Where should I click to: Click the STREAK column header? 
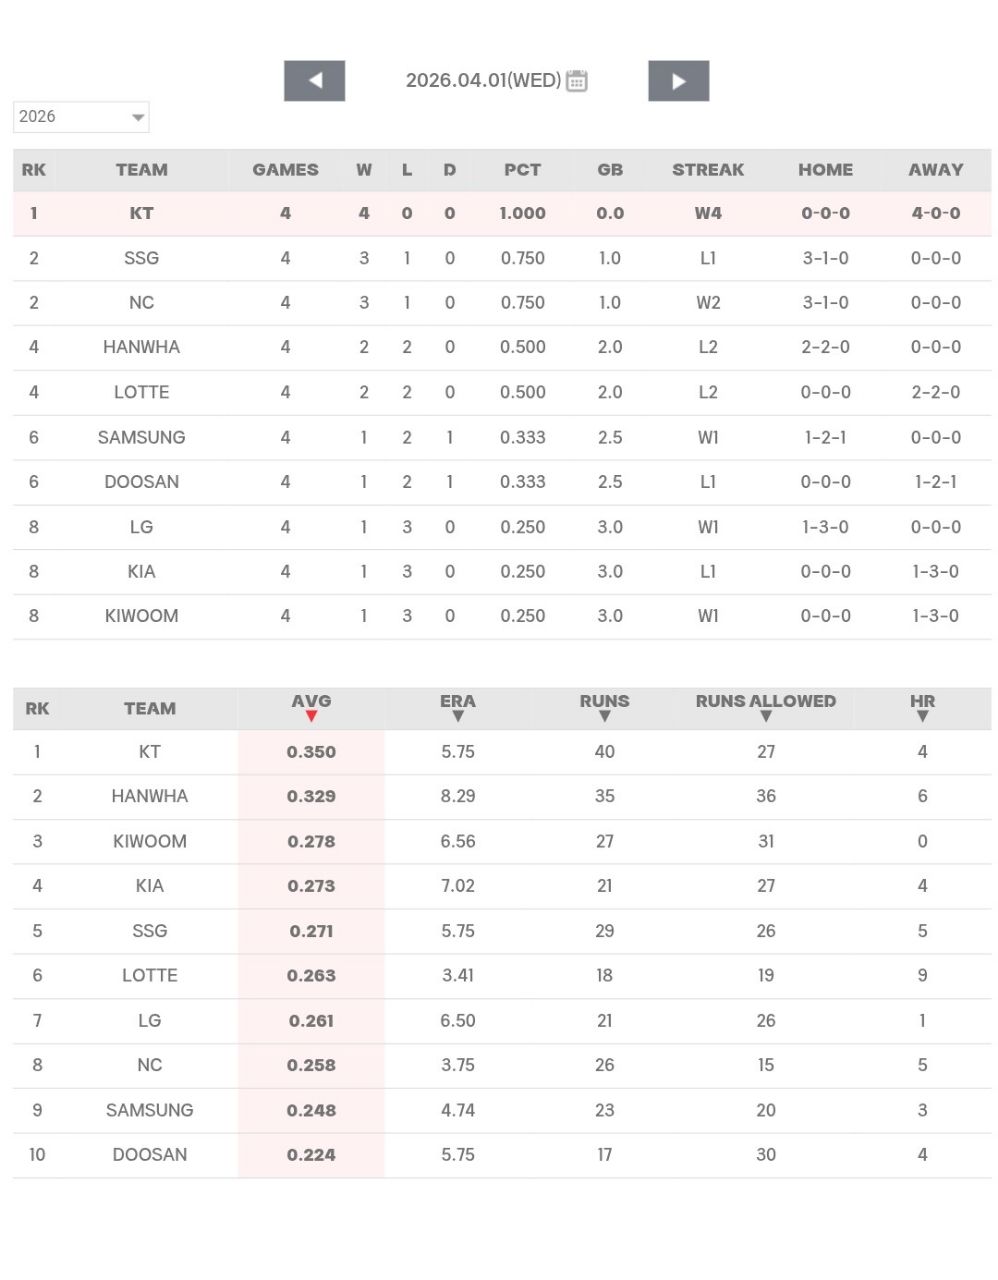(708, 170)
